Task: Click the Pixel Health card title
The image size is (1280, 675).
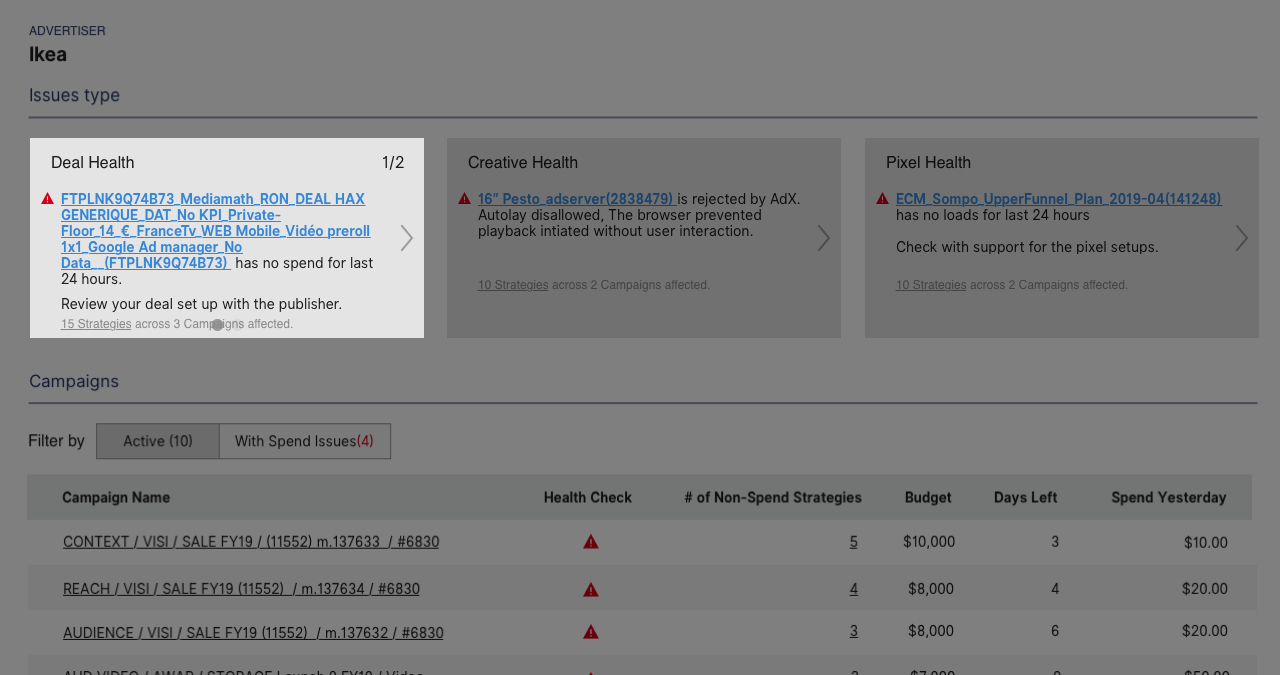Action: [x=928, y=162]
